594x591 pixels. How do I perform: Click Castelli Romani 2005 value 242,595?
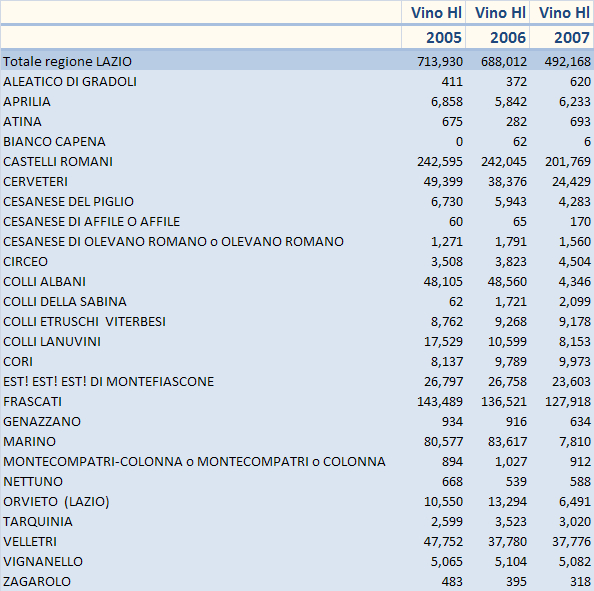[440, 162]
